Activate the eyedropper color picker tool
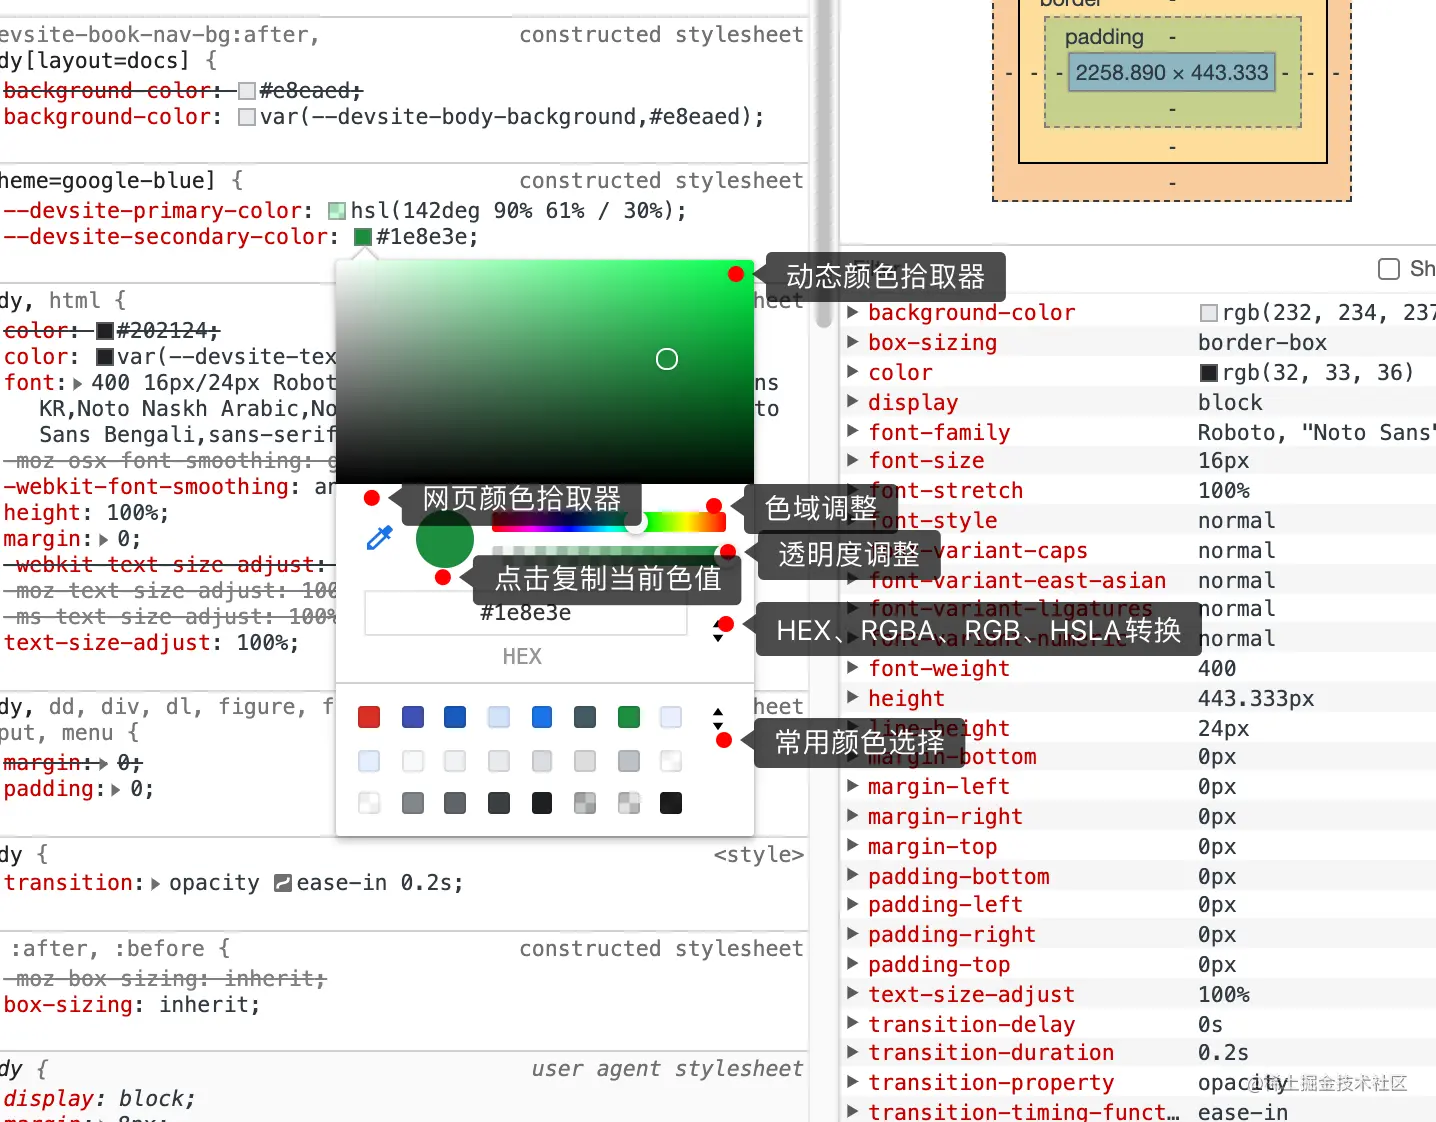This screenshot has width=1436, height=1122. coord(380,538)
